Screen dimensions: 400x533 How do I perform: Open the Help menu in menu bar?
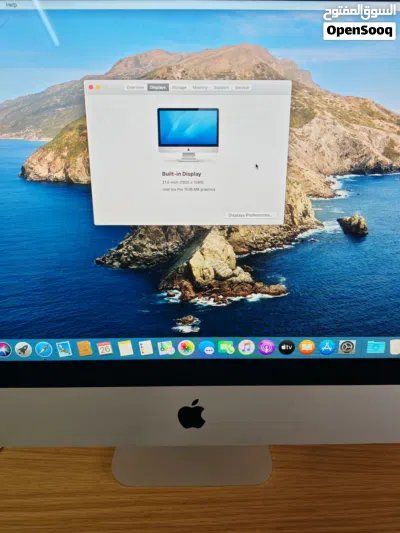(11, 5)
